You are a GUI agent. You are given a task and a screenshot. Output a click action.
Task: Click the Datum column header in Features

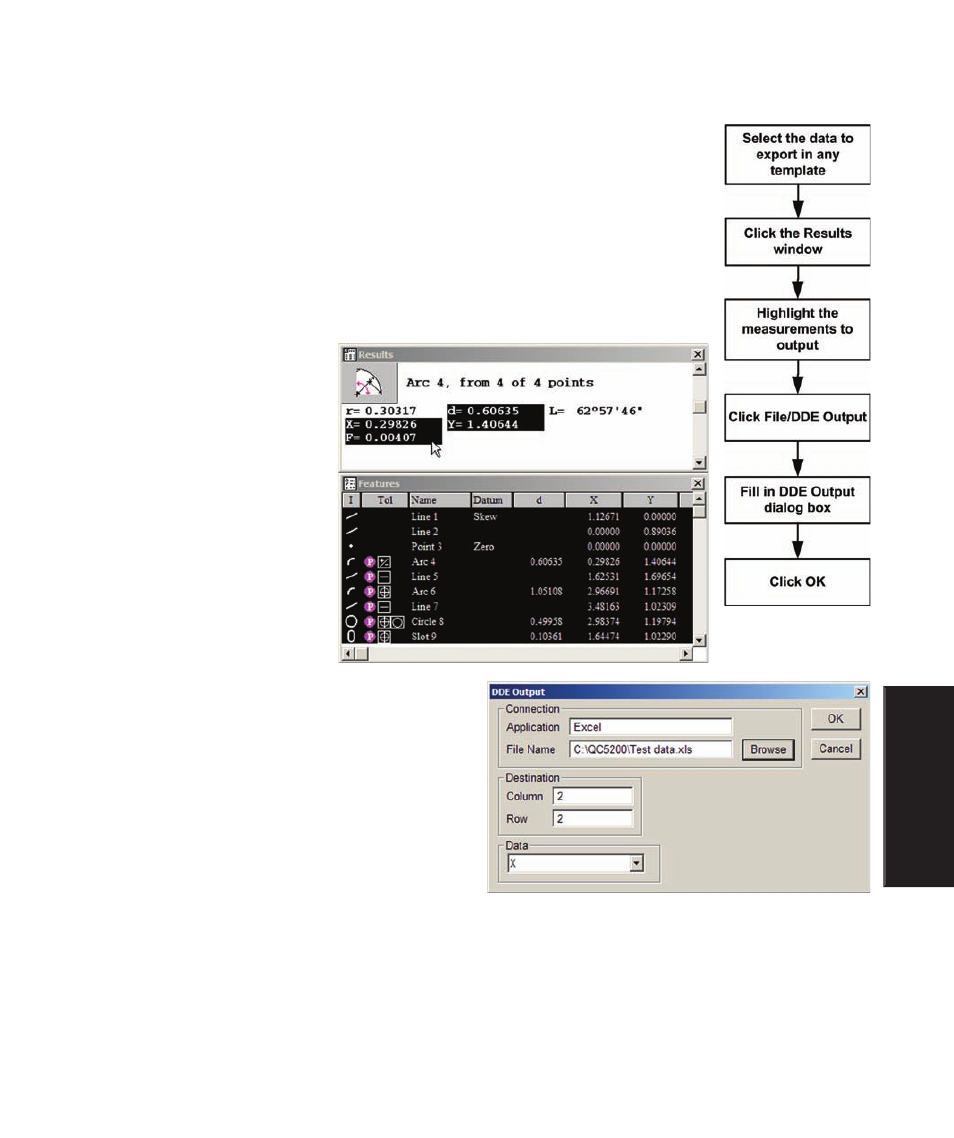tap(491, 500)
